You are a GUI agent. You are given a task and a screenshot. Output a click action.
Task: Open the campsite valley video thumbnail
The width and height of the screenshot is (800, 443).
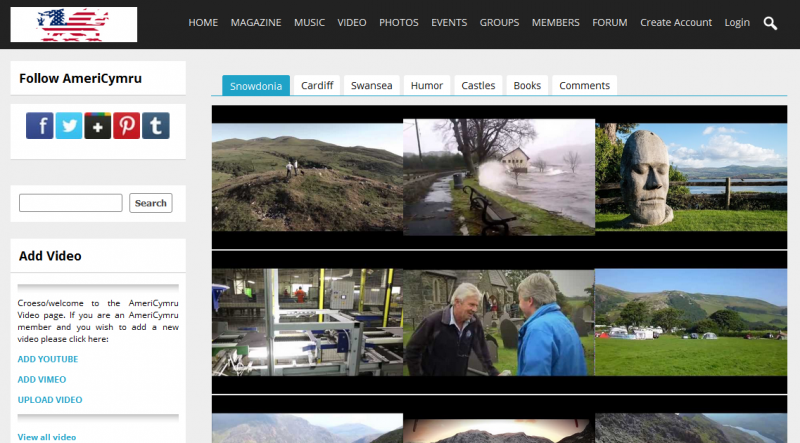pos(691,322)
